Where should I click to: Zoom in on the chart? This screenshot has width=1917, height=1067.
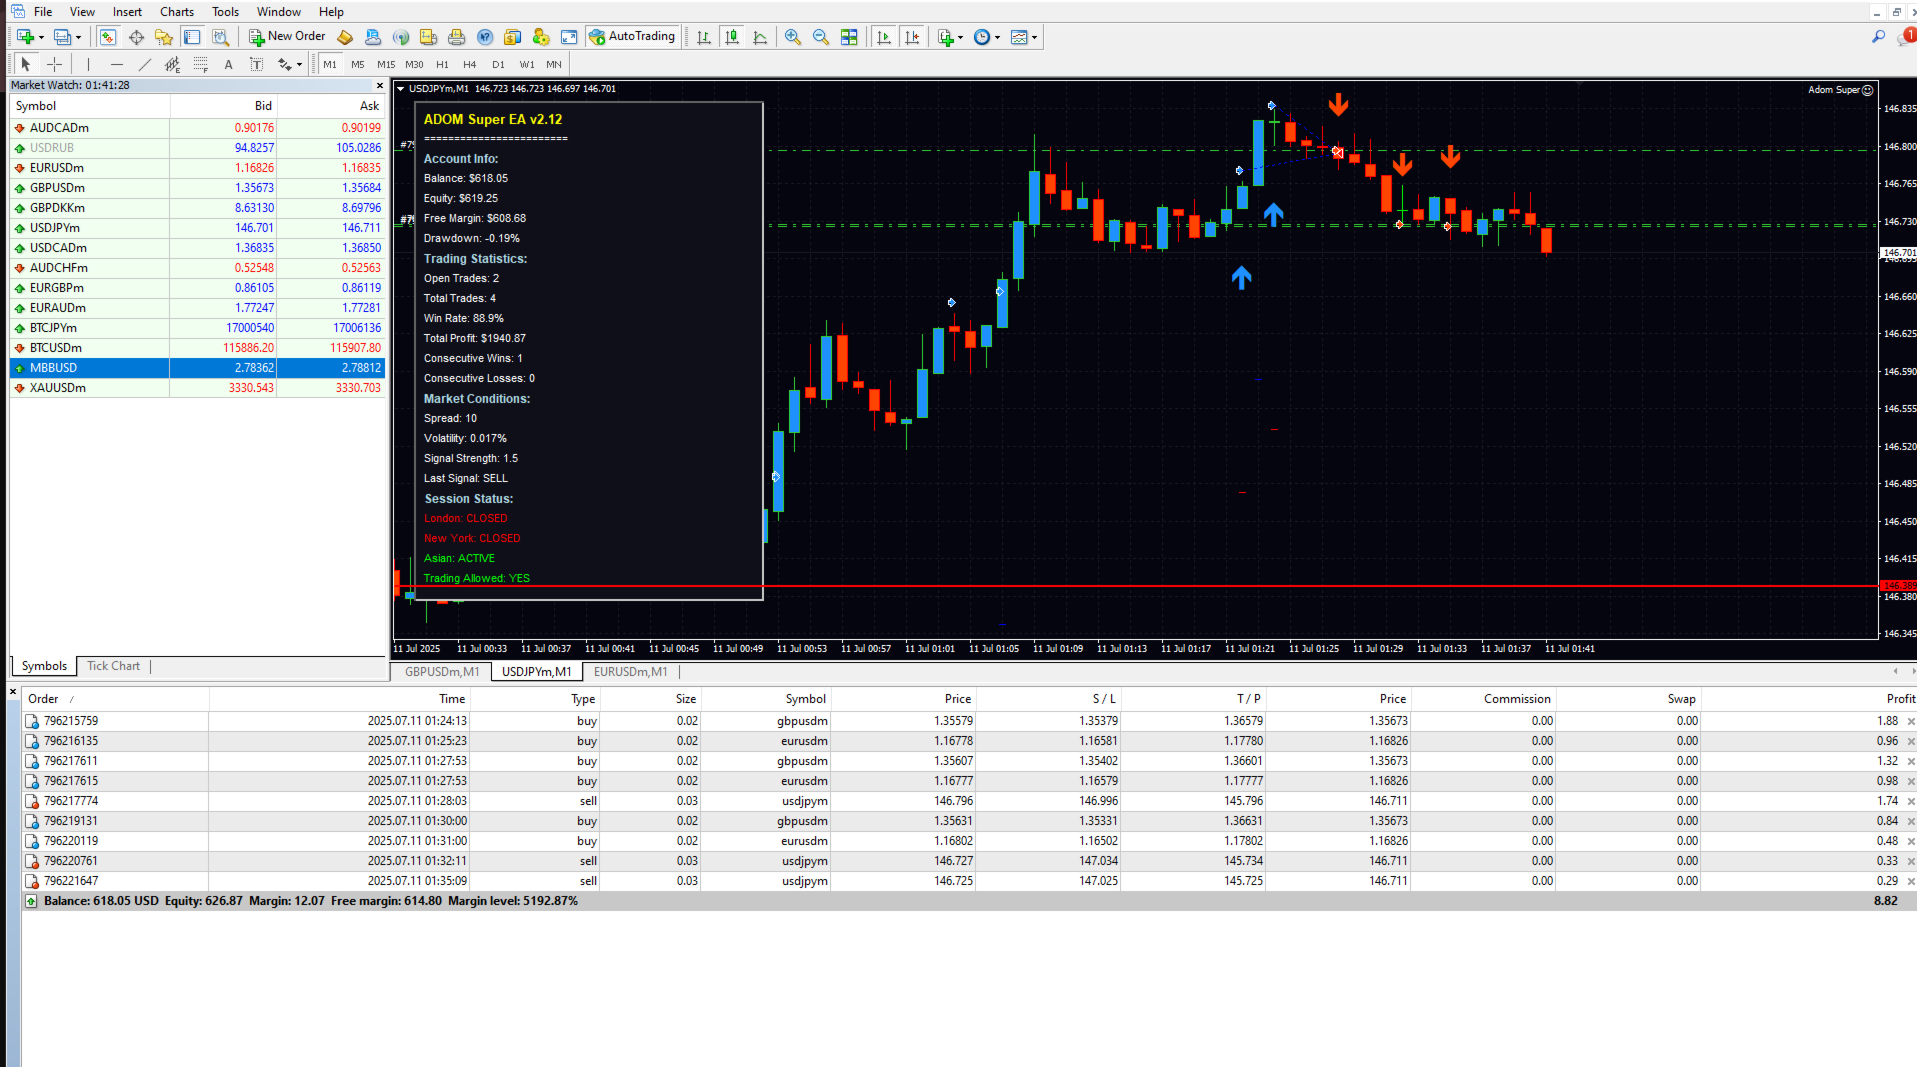793,37
